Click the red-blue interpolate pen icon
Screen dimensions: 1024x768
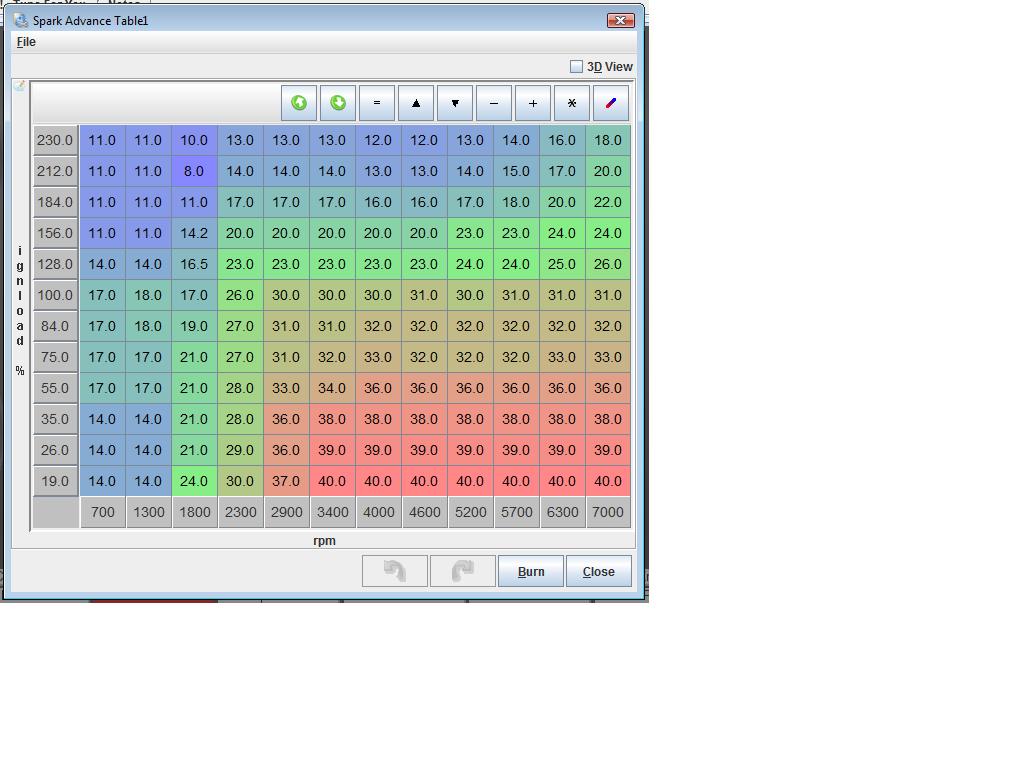[x=611, y=103]
